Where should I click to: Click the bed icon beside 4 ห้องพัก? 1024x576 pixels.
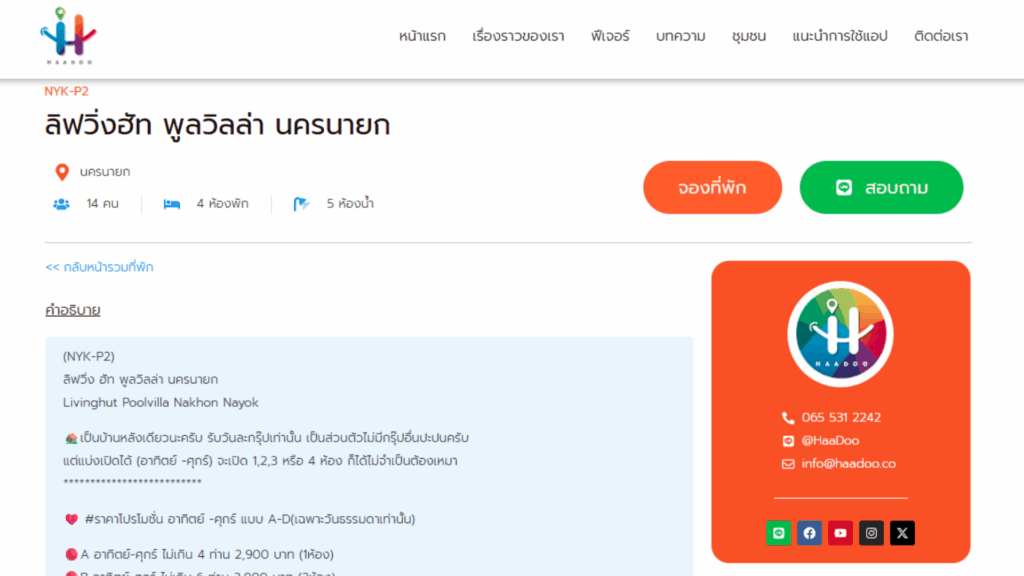click(172, 204)
